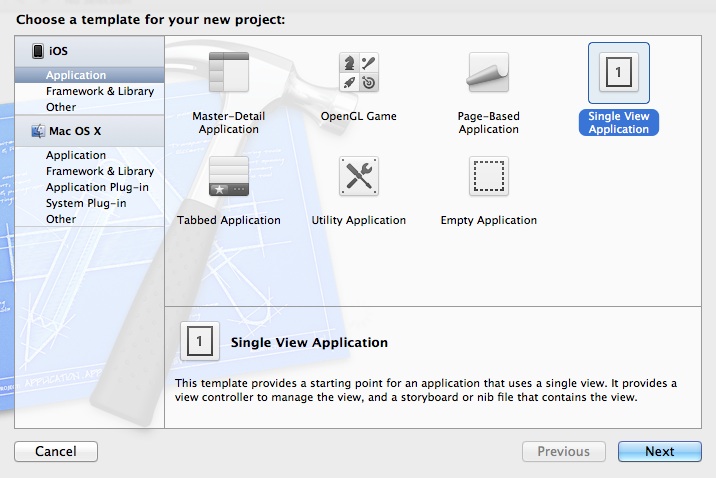
Task: Click the Cancel button
Action: tap(56, 452)
